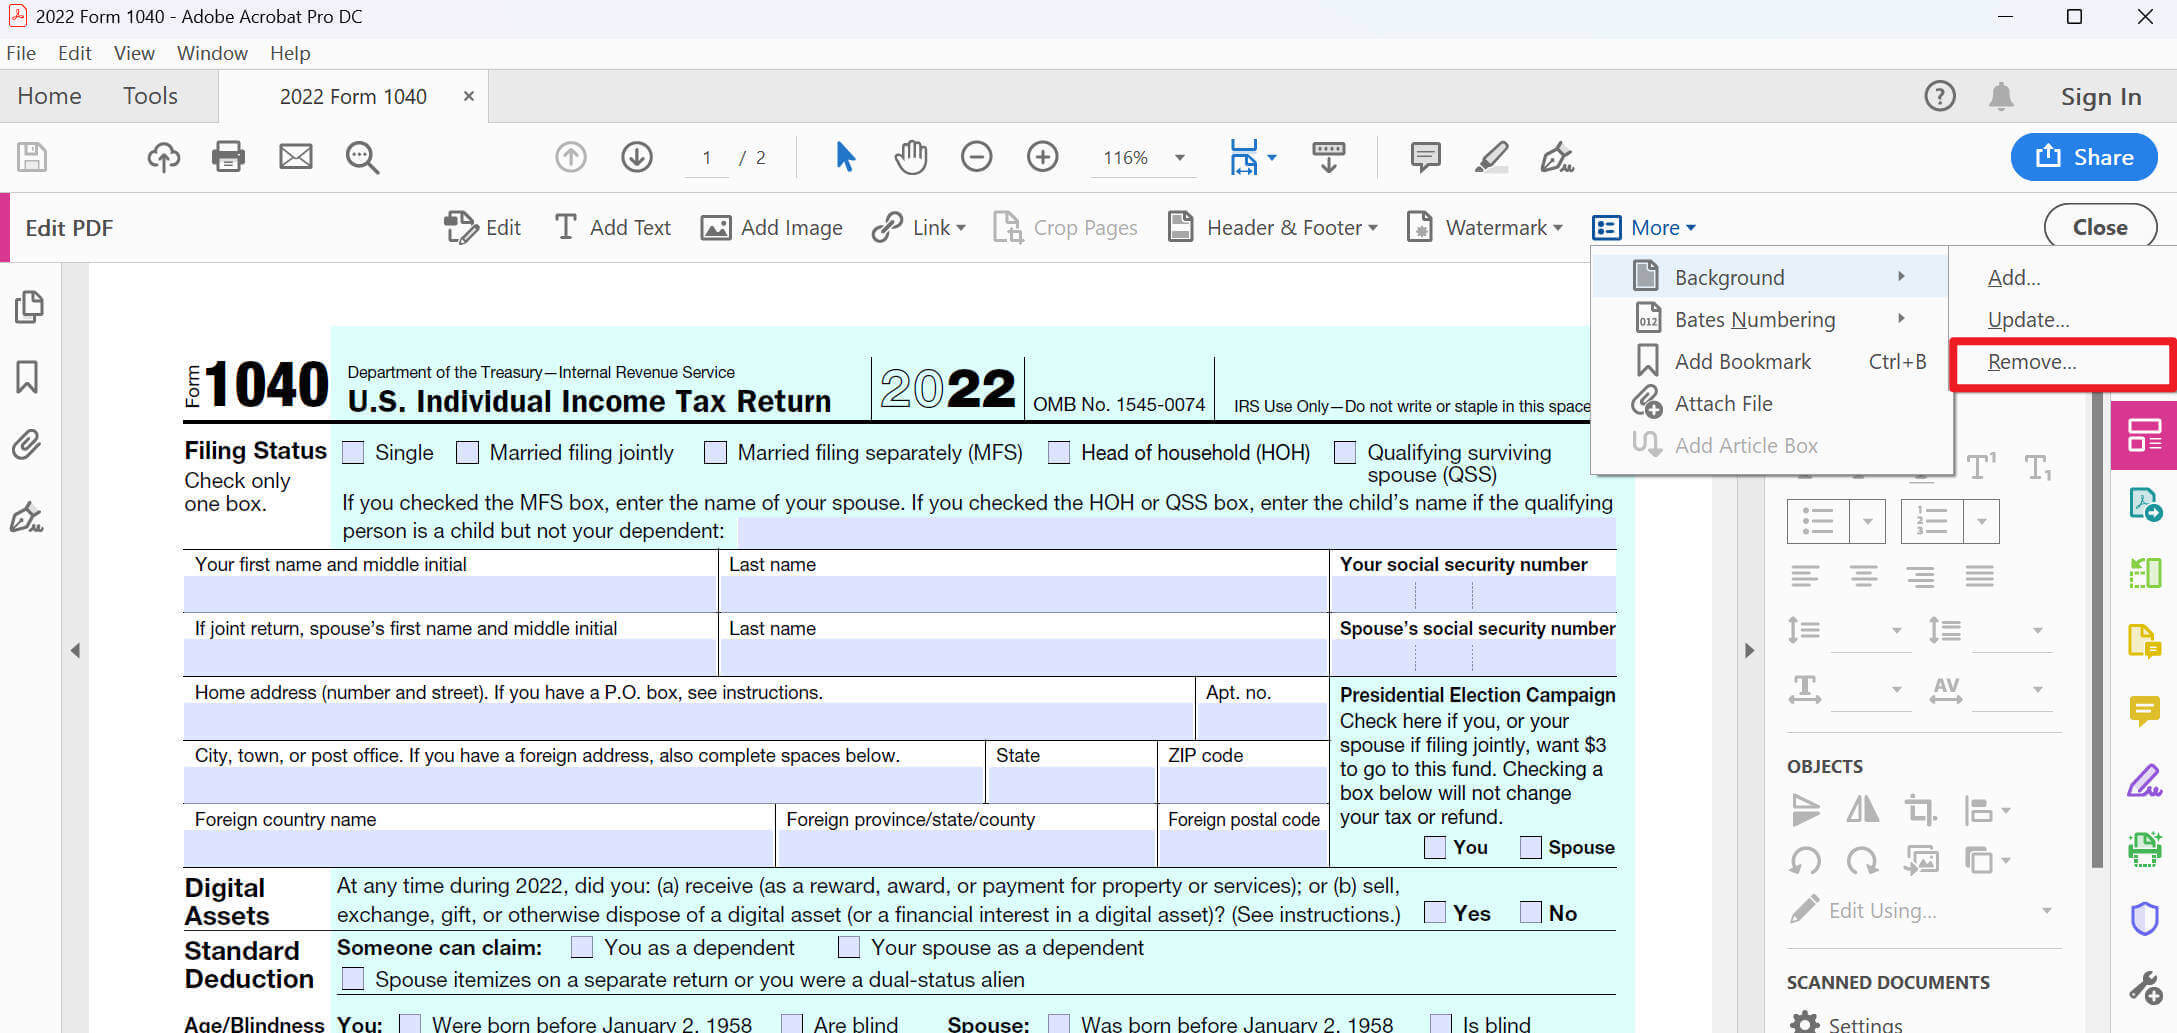Open the Highlight text tool

pyautogui.click(x=1491, y=157)
